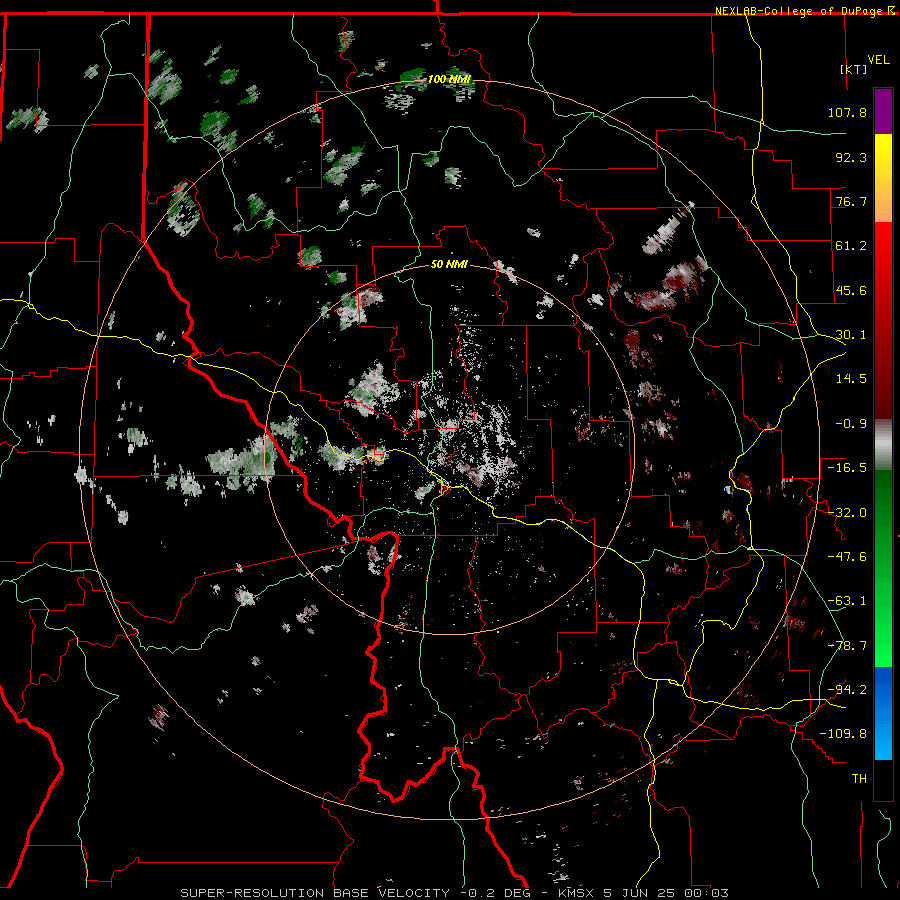900x900 pixels.
Task: Click the -94.2 value on velocity scale
Action: pyautogui.click(x=847, y=690)
